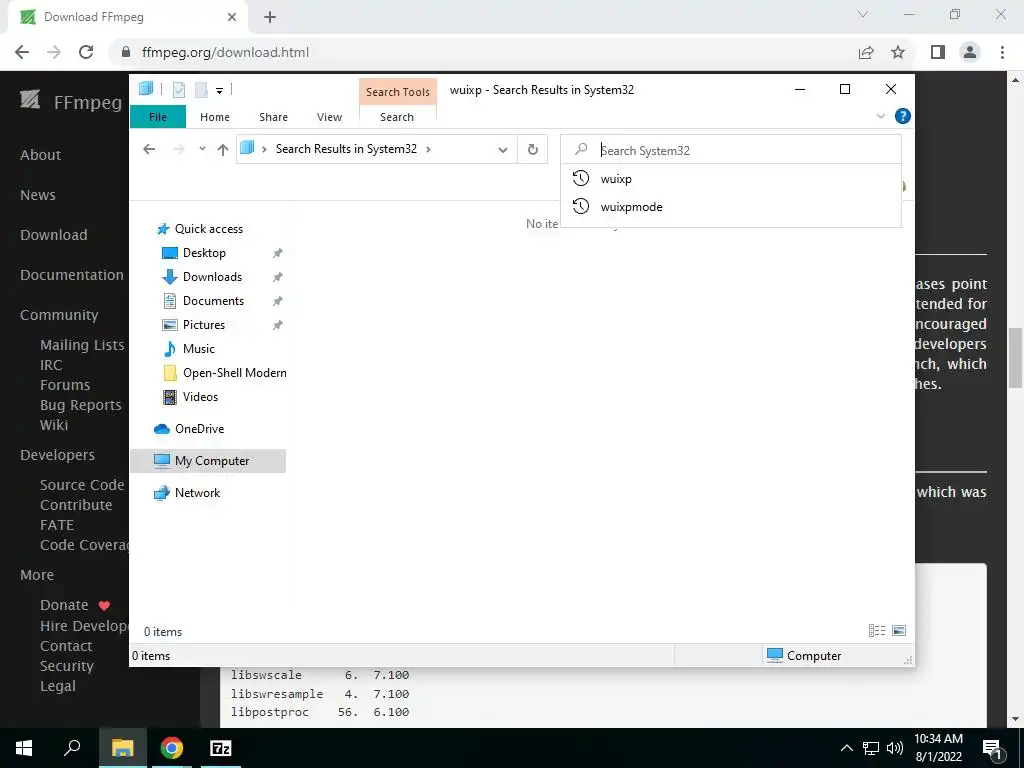Open Music folder in navigation pane
Image resolution: width=1024 pixels, height=768 pixels.
click(199, 349)
